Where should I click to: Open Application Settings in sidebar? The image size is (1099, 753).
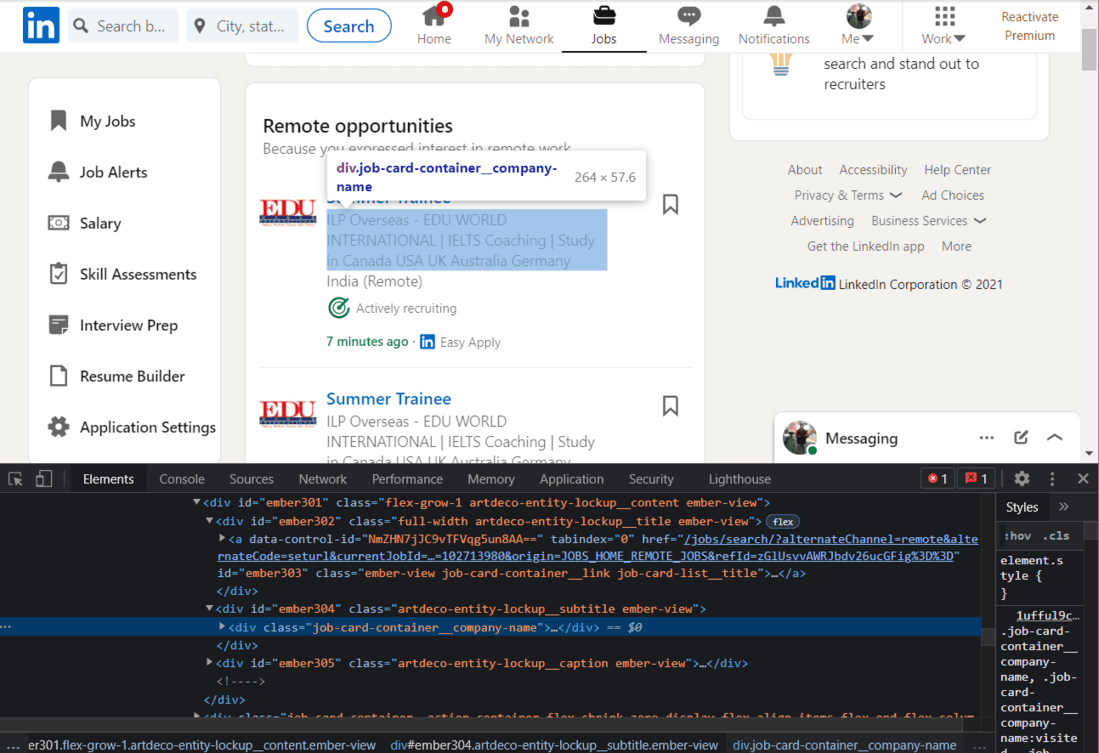tap(132, 428)
